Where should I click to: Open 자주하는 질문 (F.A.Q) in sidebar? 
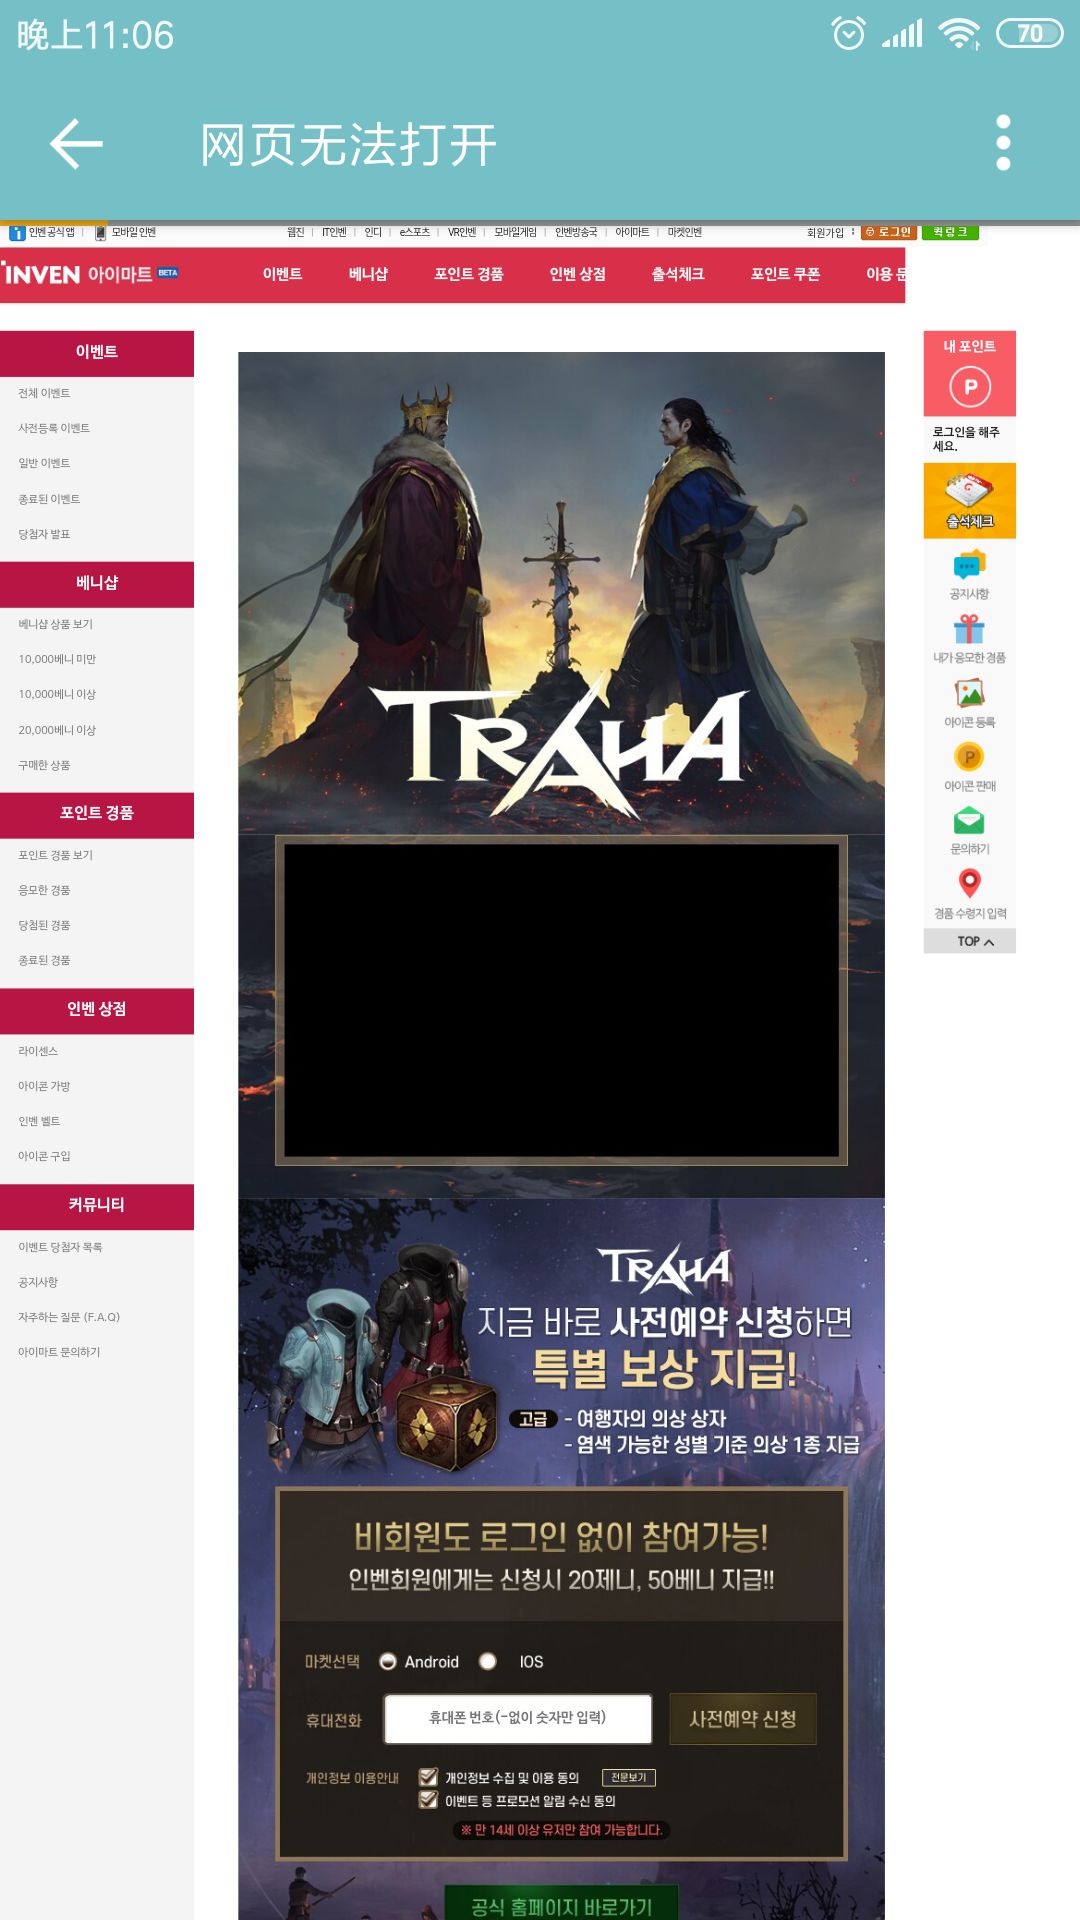pos(69,1317)
